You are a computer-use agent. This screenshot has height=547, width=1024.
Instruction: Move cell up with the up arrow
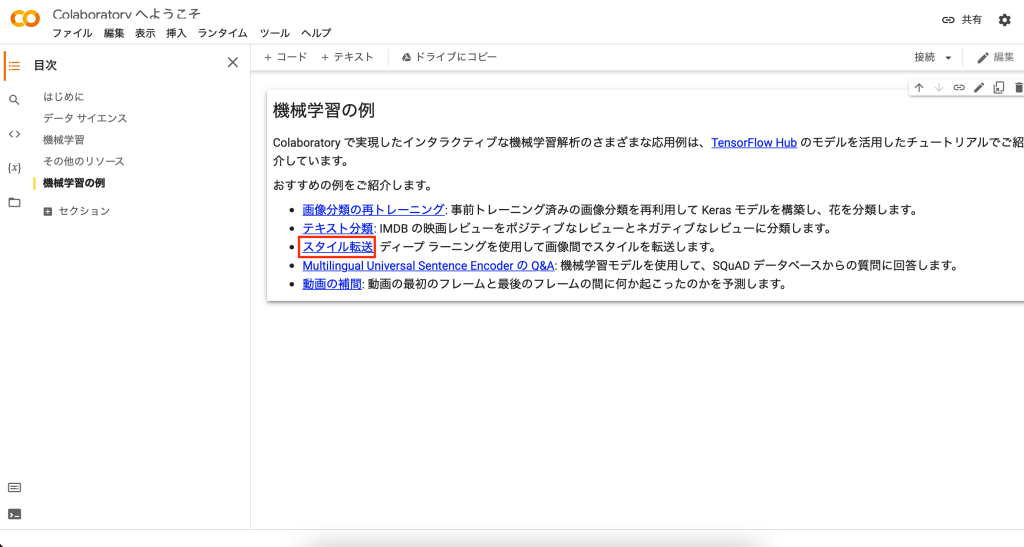pos(919,88)
